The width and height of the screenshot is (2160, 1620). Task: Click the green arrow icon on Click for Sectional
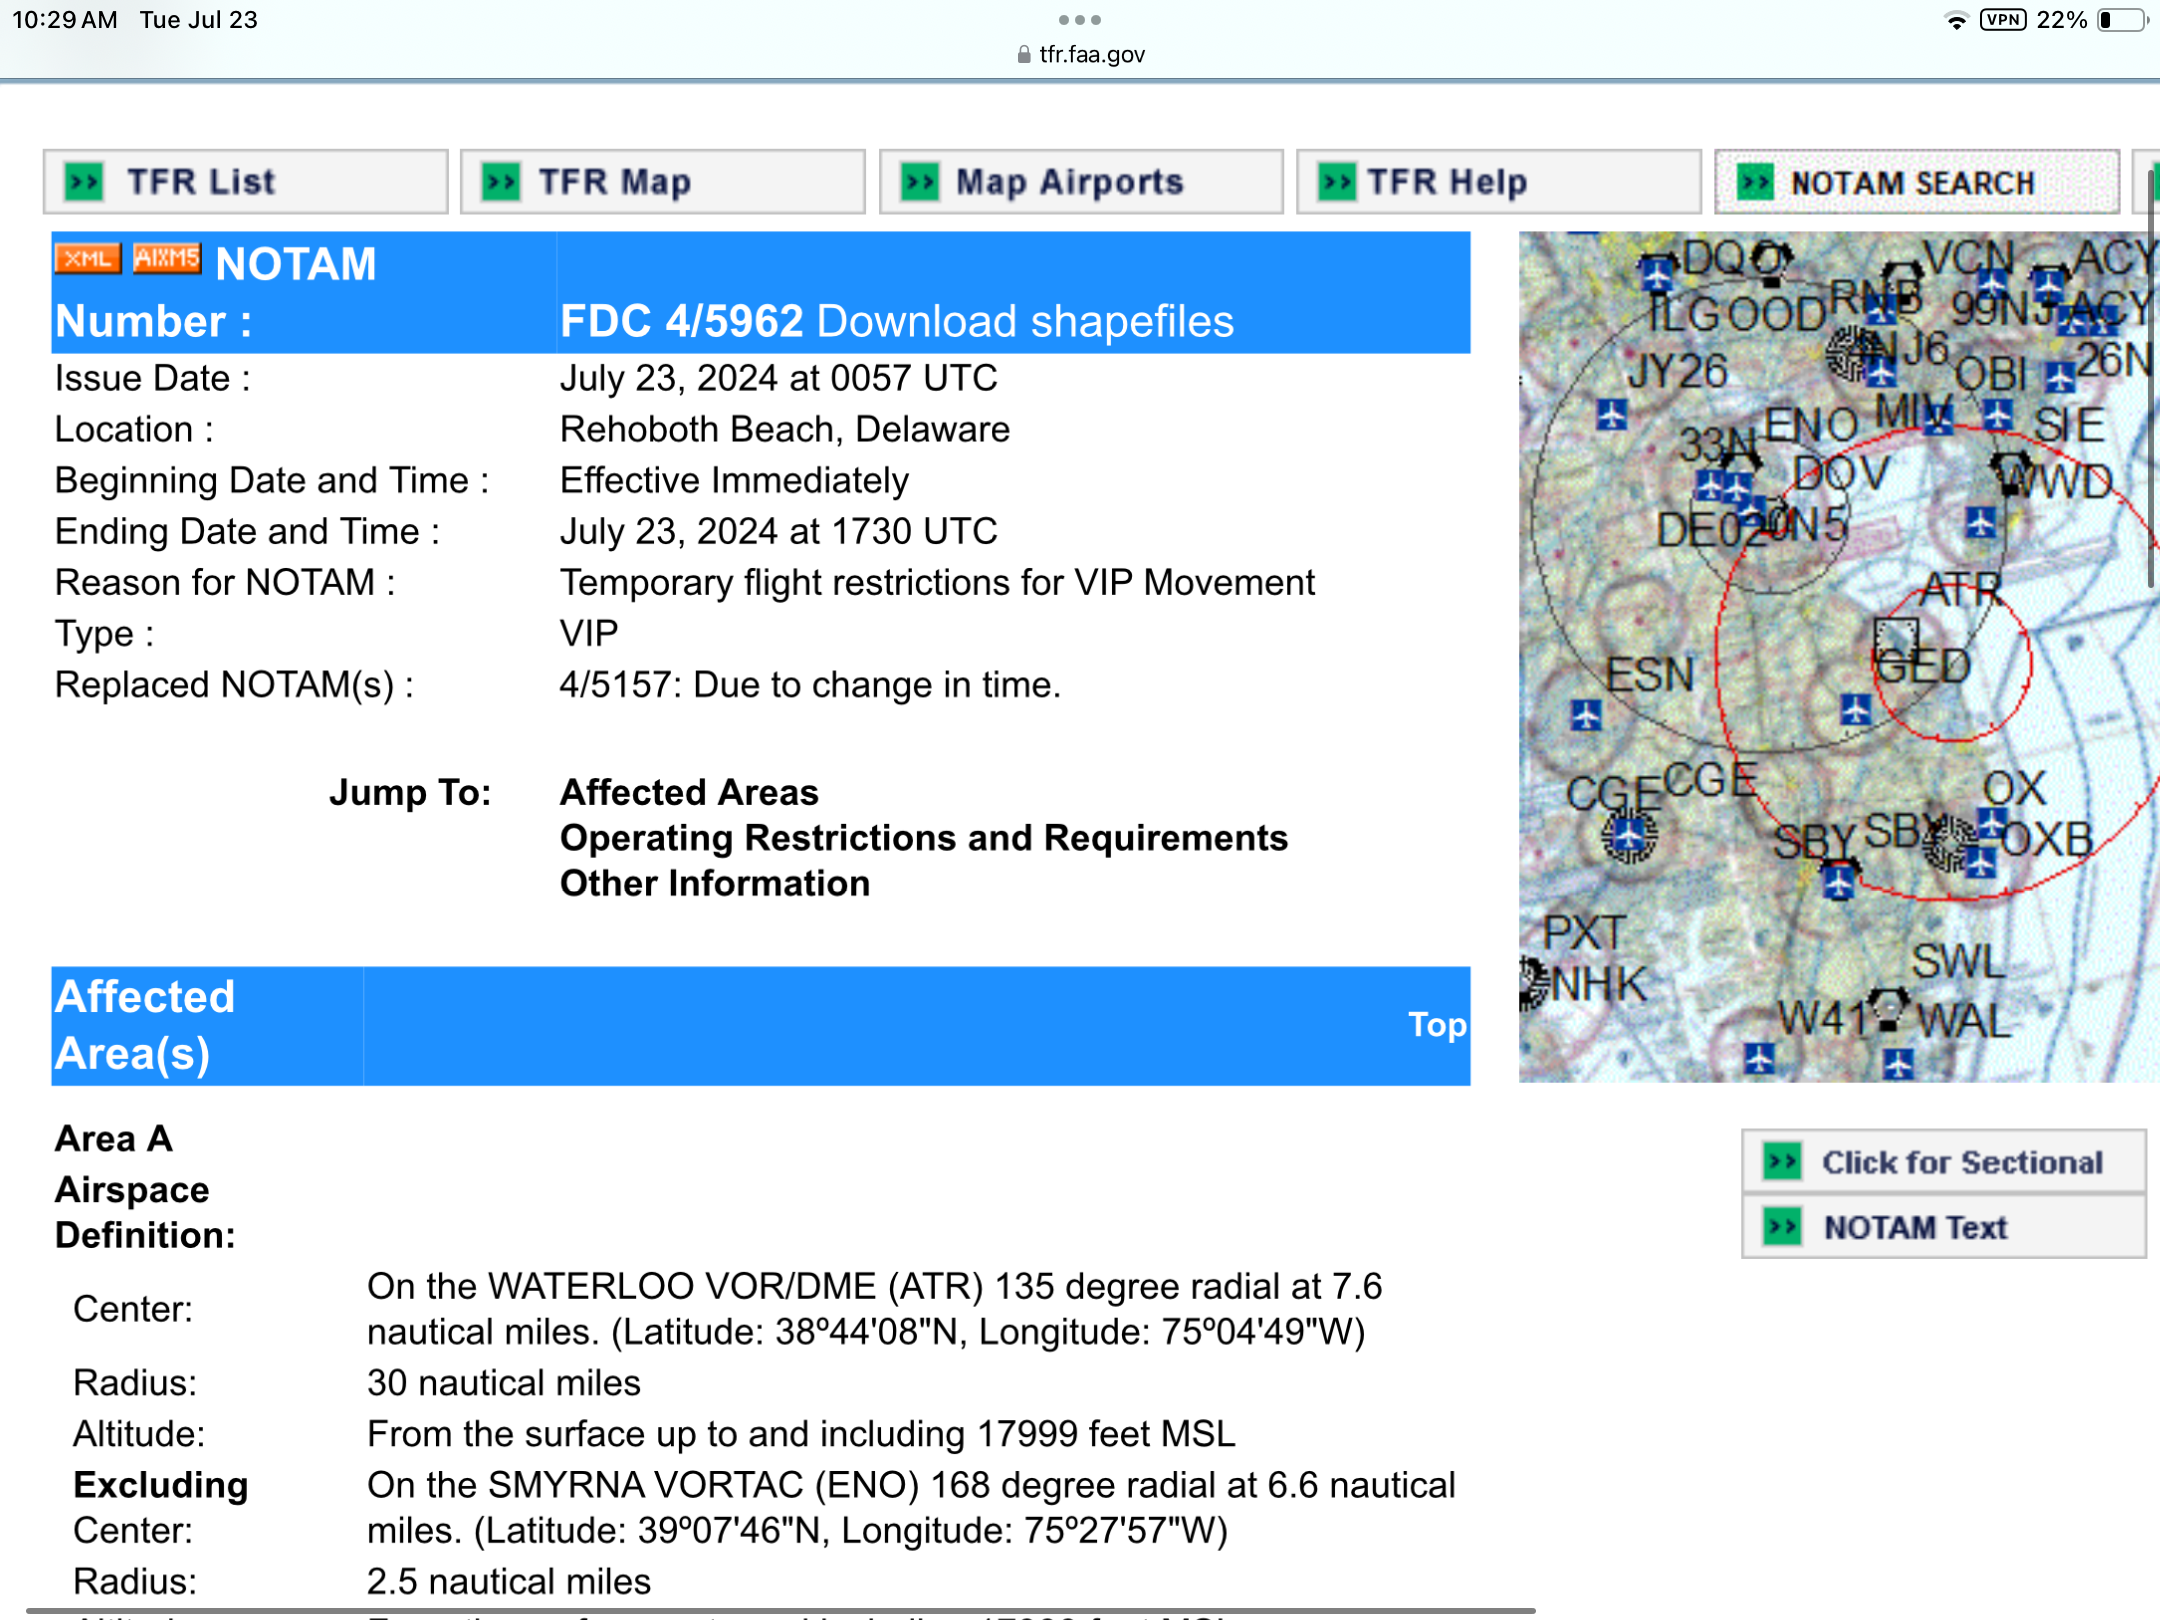point(1782,1162)
